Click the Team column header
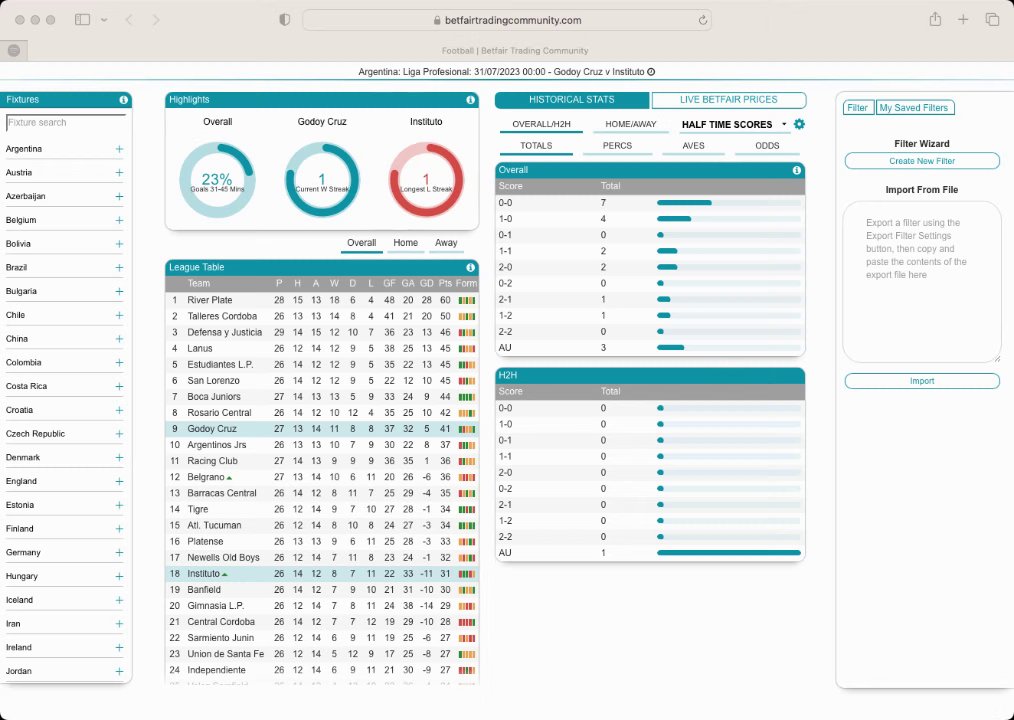Image resolution: width=1014 pixels, height=720 pixels. click(x=199, y=283)
